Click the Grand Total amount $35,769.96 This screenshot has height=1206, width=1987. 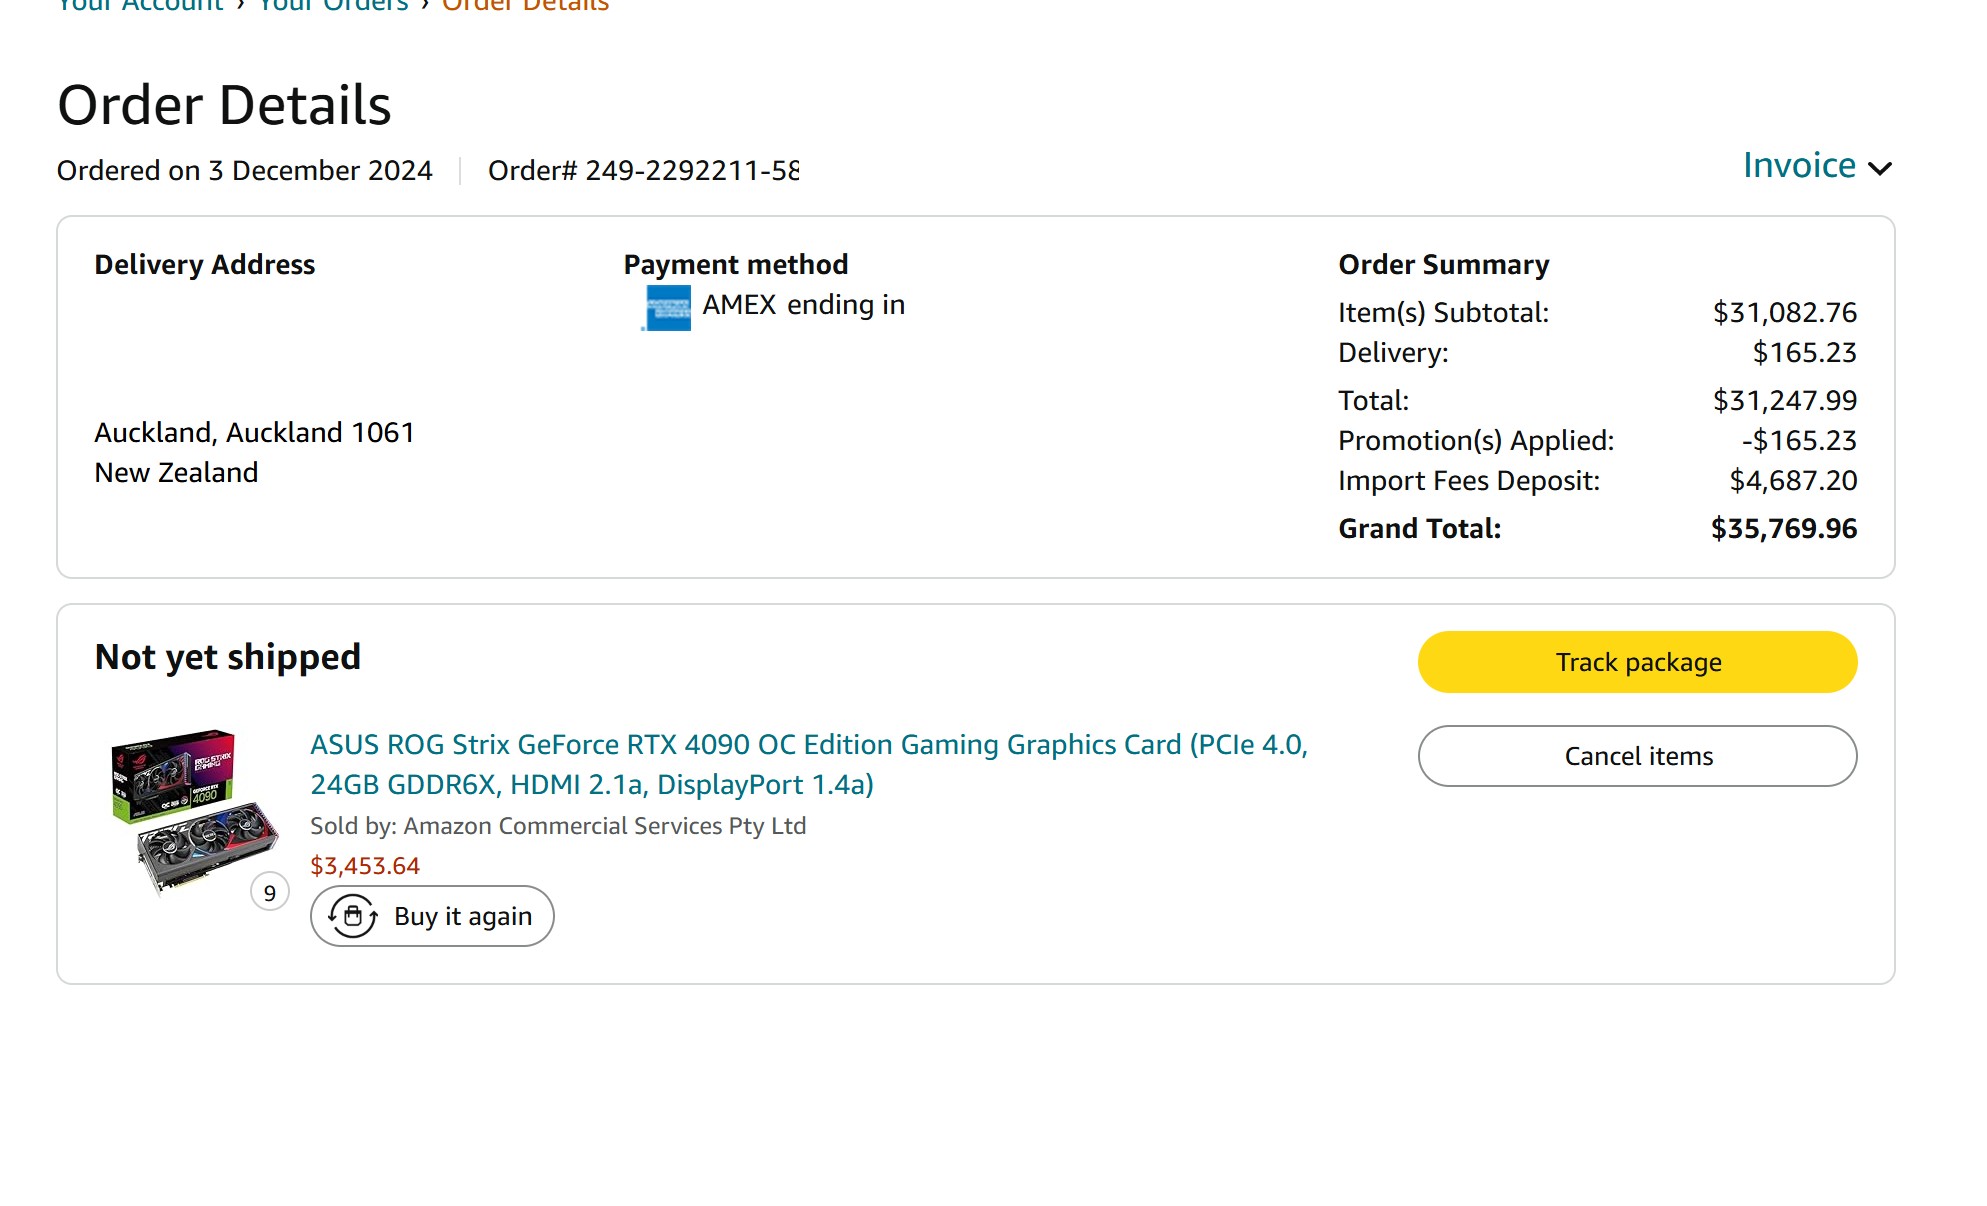[x=1783, y=529]
